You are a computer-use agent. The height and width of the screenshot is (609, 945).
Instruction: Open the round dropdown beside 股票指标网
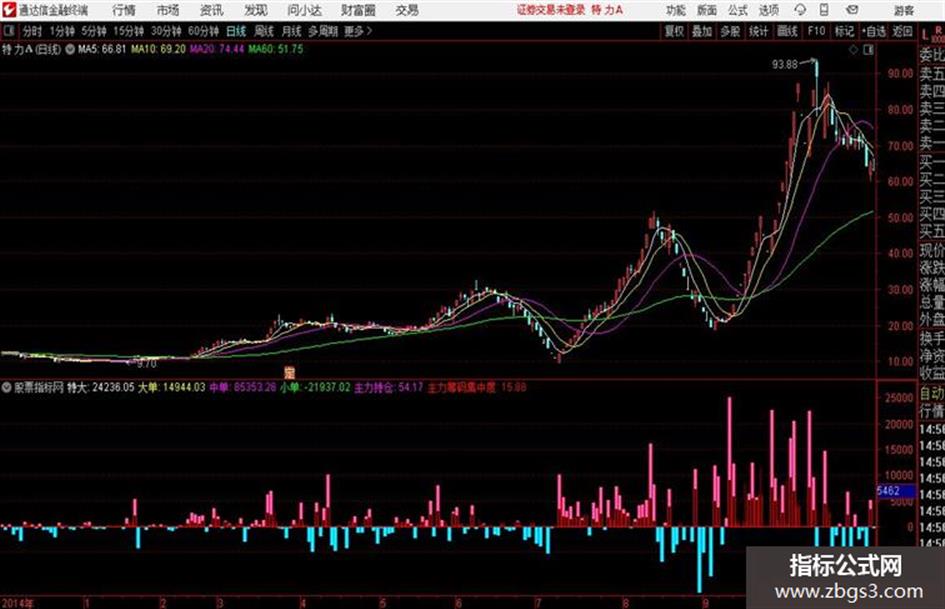[7, 388]
